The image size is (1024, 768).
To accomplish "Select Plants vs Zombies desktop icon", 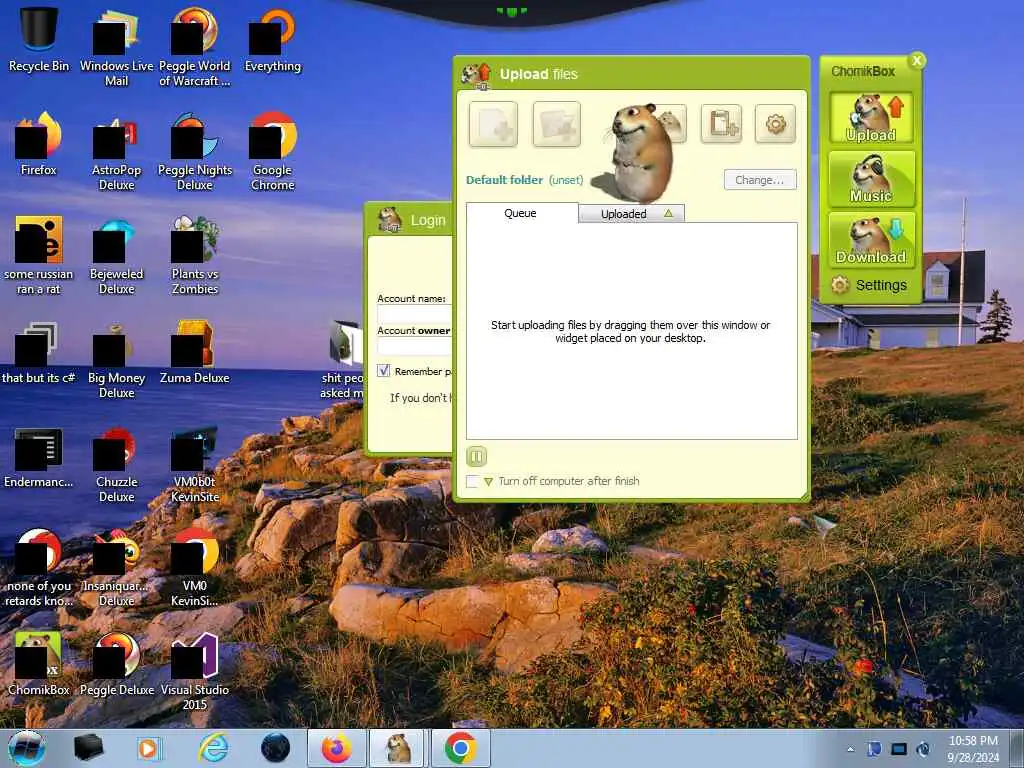I will (195, 256).
